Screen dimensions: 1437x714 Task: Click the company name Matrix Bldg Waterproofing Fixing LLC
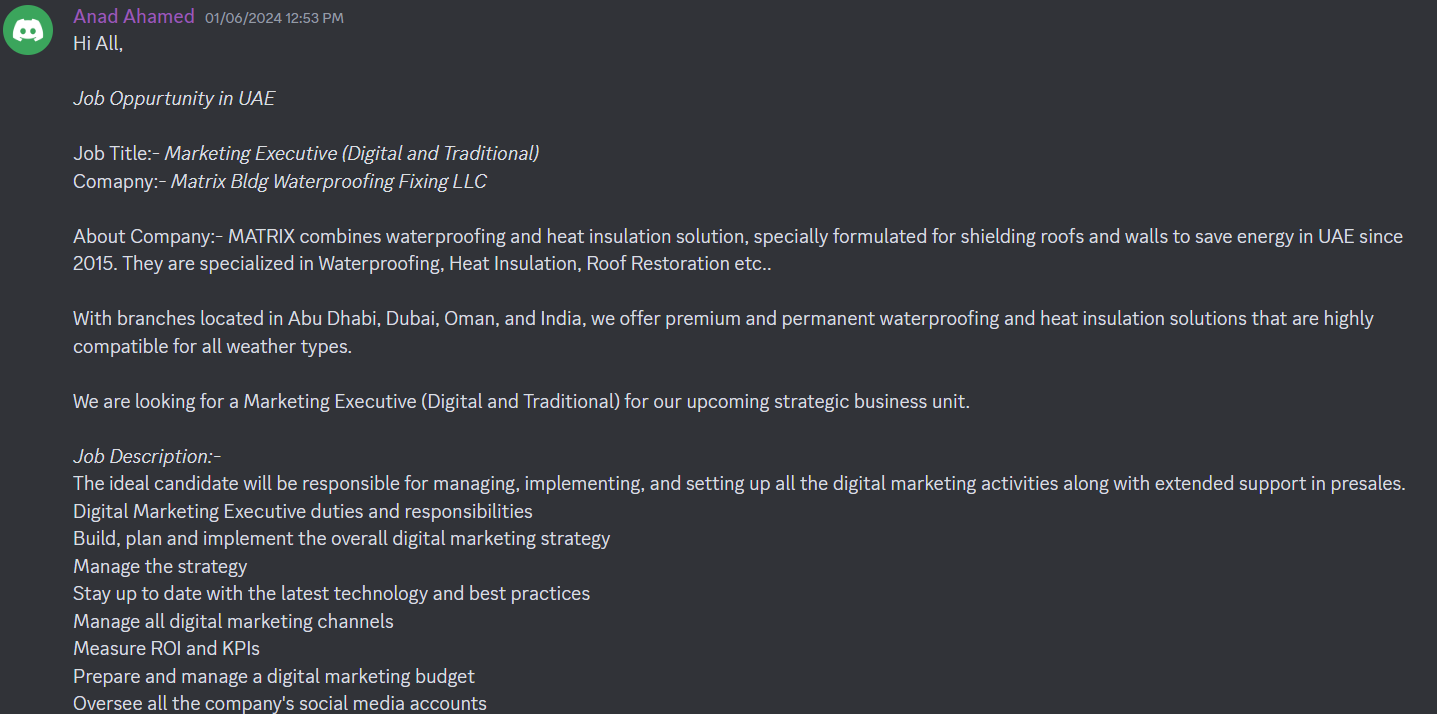329,182
